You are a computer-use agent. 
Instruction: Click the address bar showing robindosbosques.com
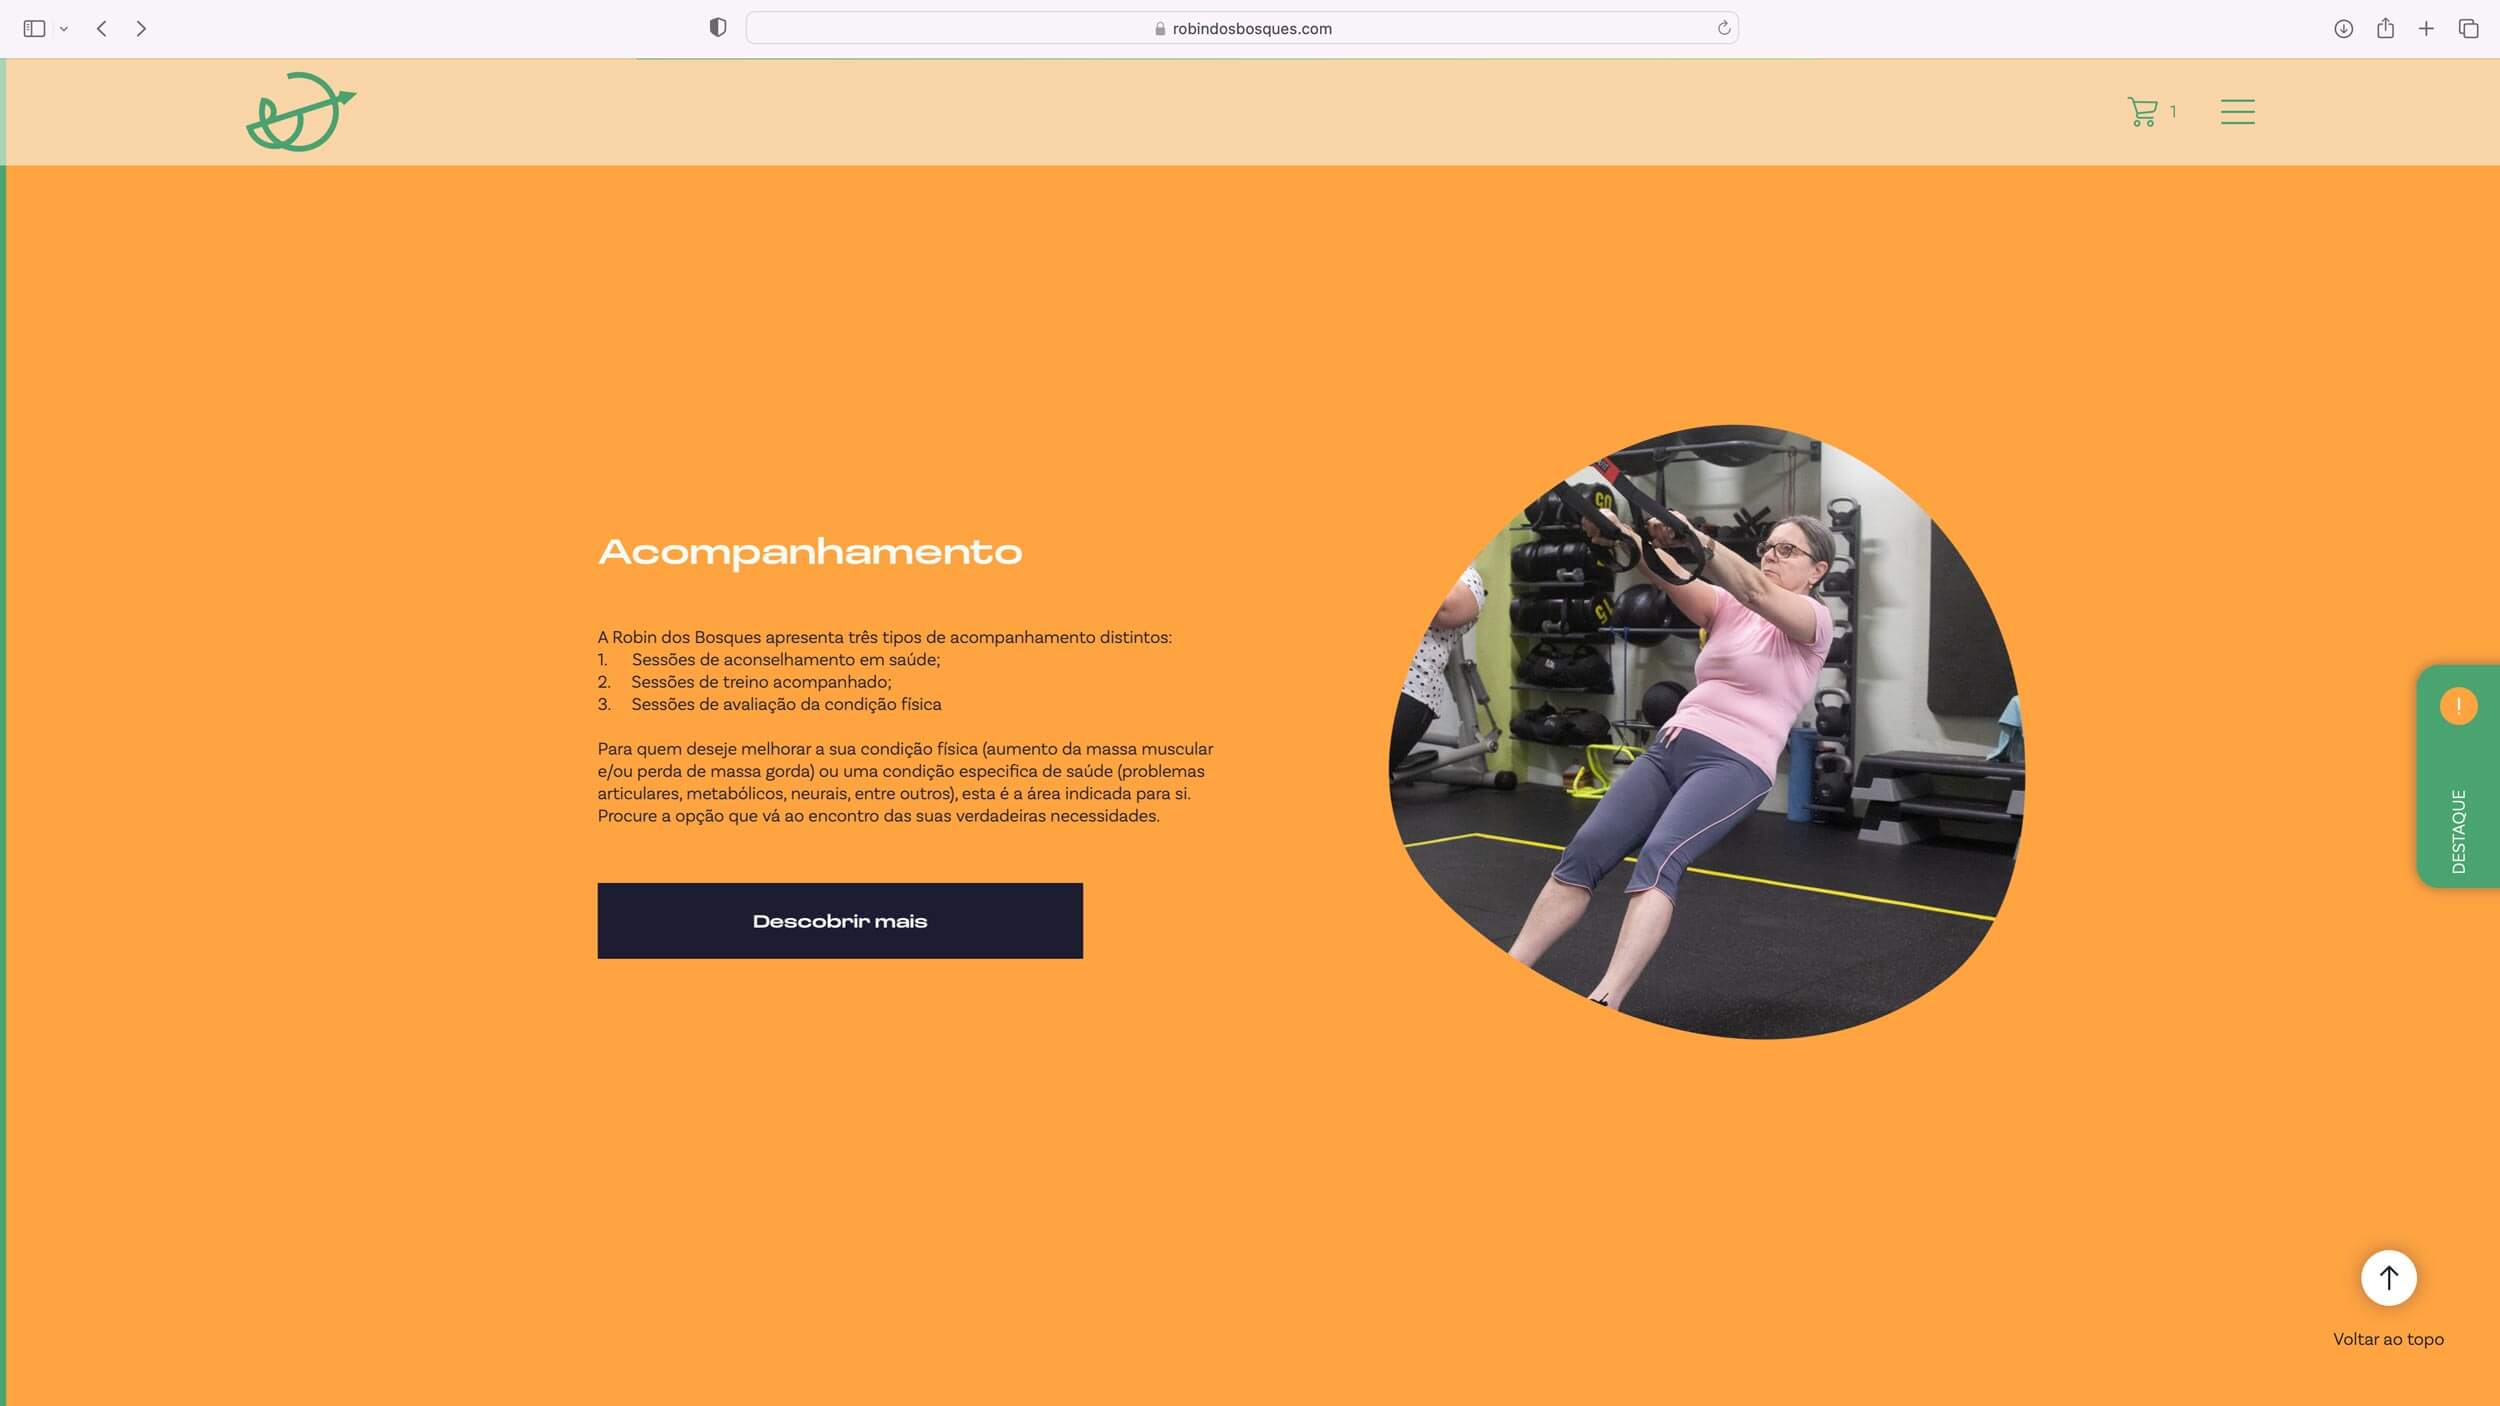click(1240, 28)
